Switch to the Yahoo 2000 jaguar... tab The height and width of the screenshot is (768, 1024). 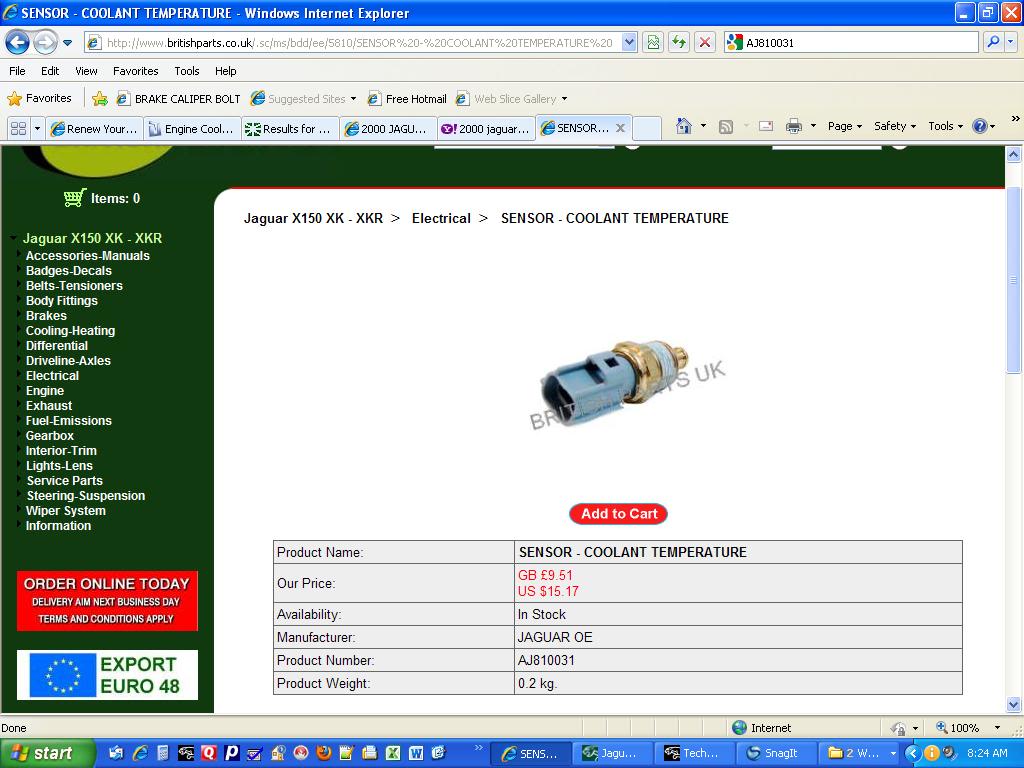(486, 129)
